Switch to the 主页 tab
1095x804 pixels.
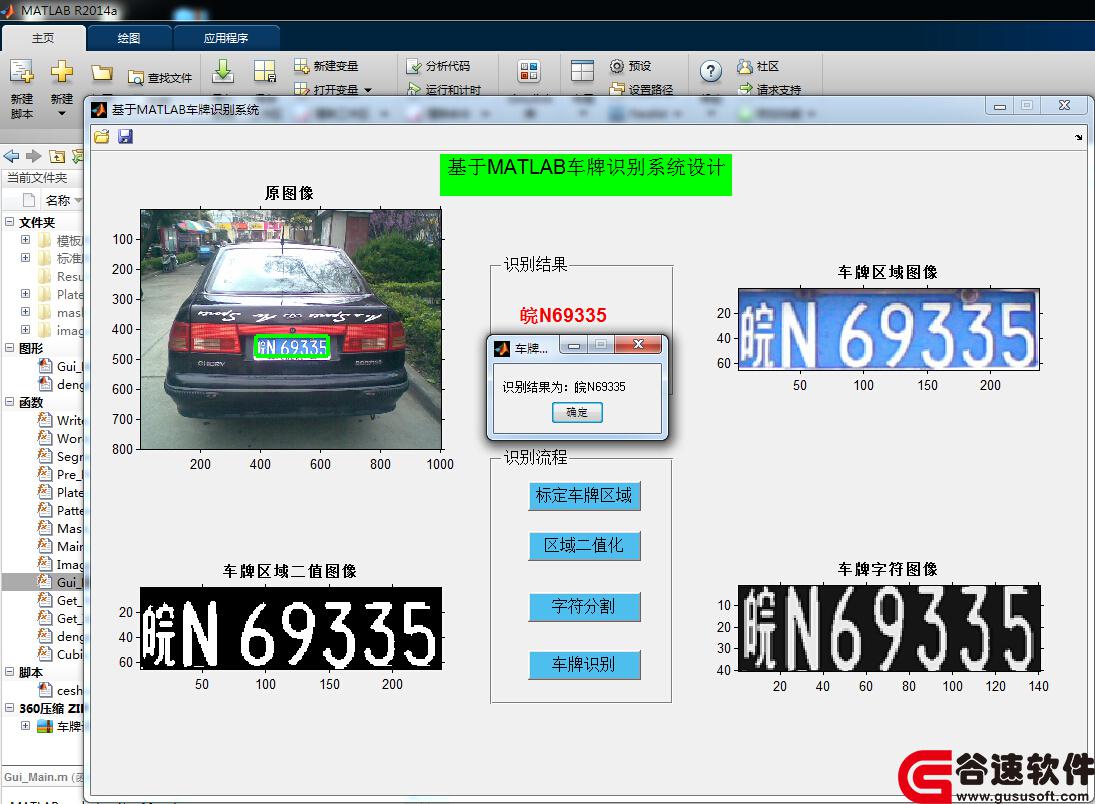coord(43,38)
